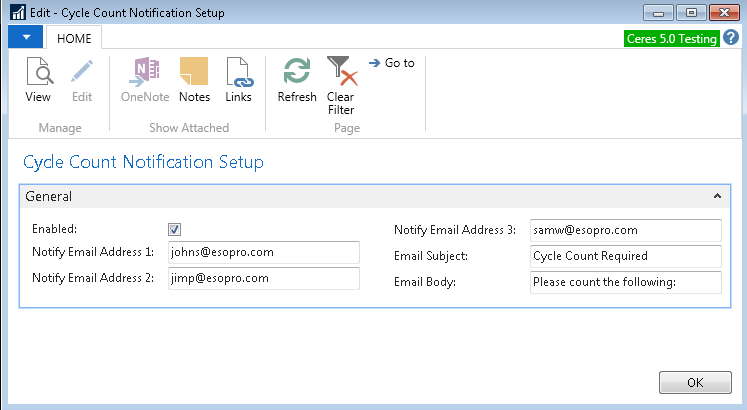Screen dimensions: 747x410
Task: Click the Email Body field
Action: [x=625, y=282]
